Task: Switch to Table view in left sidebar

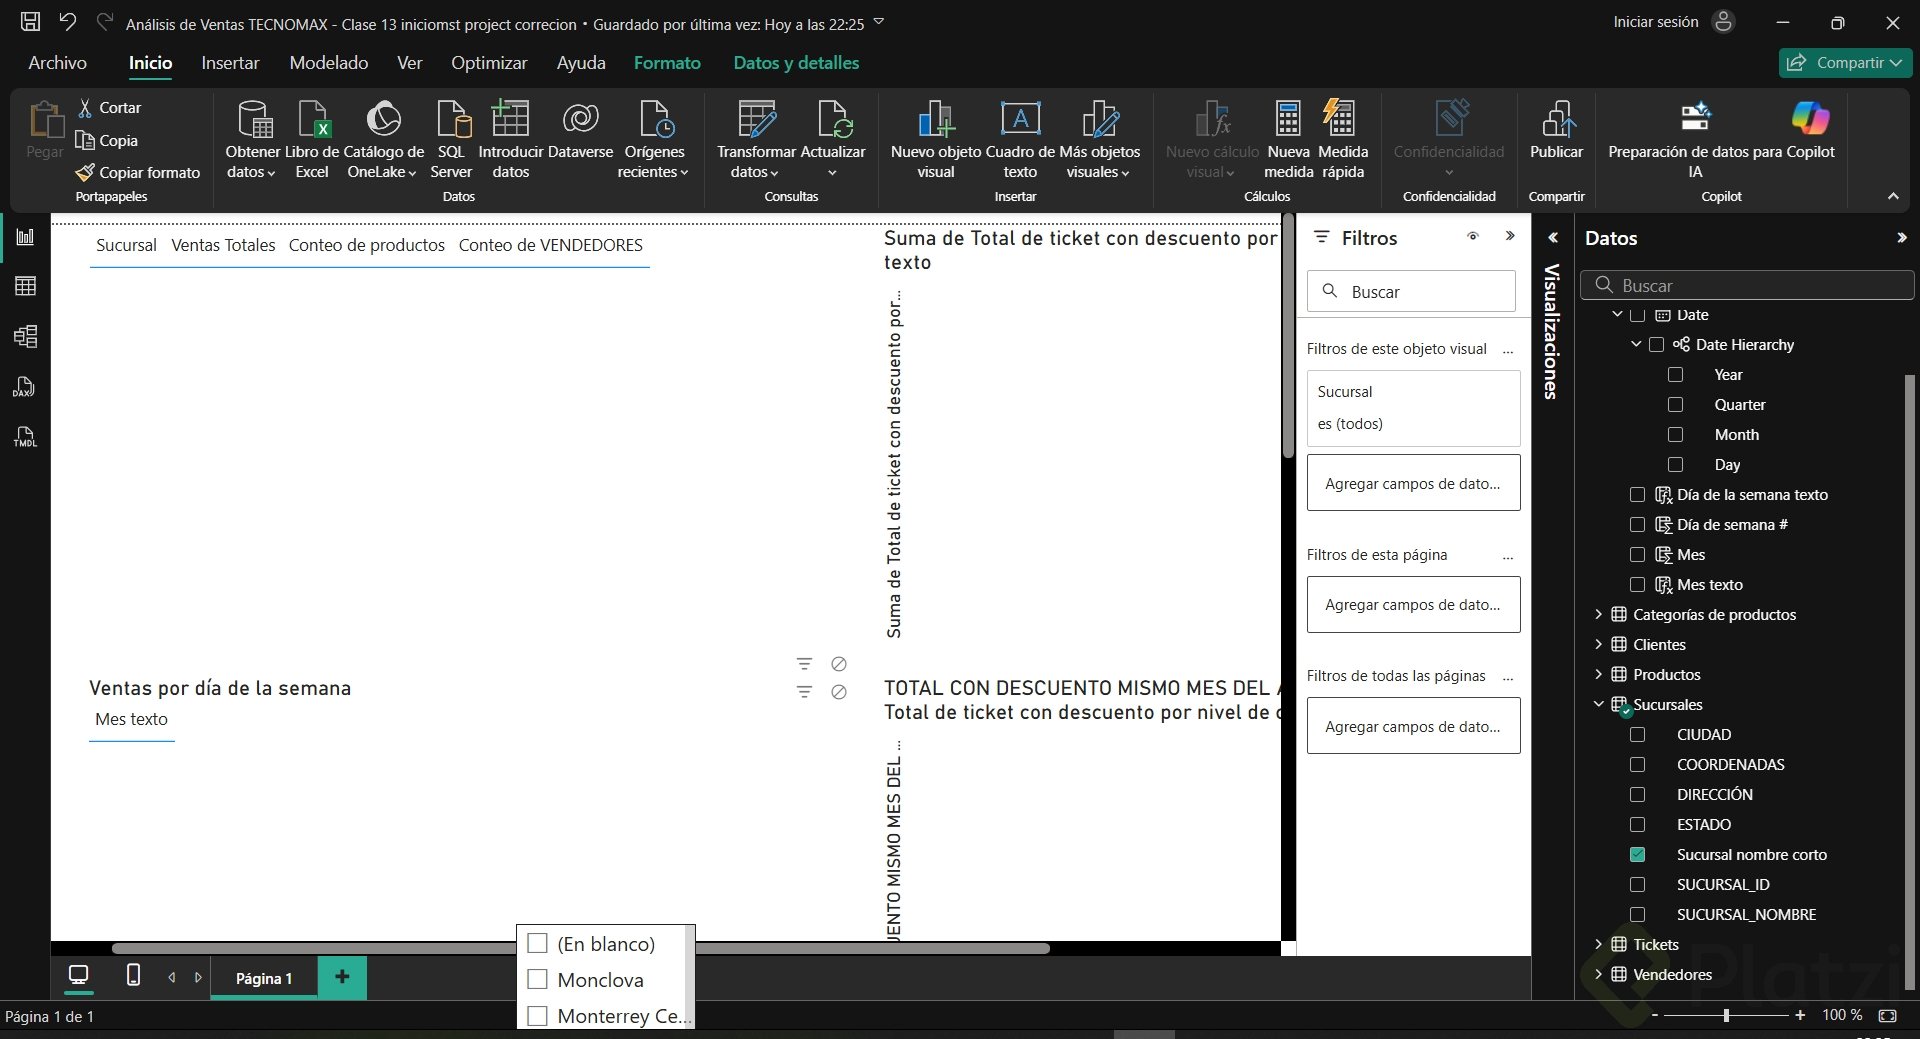Action: (25, 287)
